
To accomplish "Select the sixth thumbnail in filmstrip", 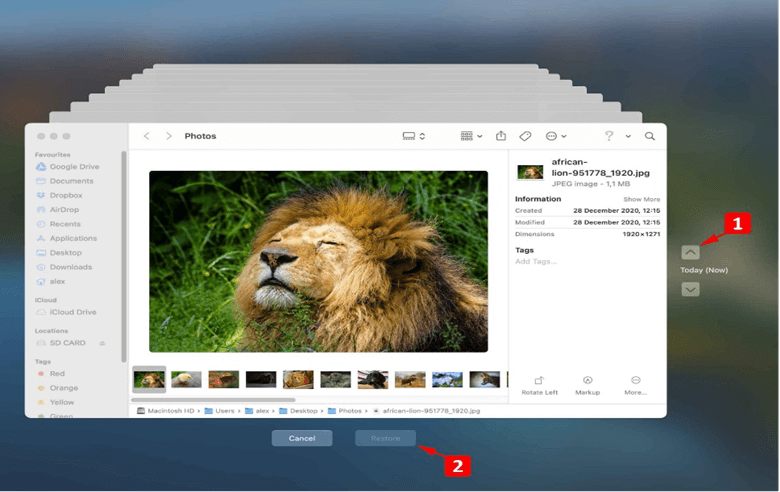I will tap(336, 380).
